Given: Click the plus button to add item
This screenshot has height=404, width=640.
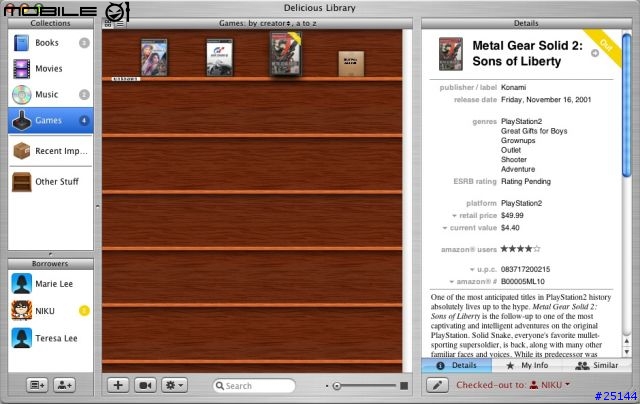Looking at the screenshot, I should 118,385.
